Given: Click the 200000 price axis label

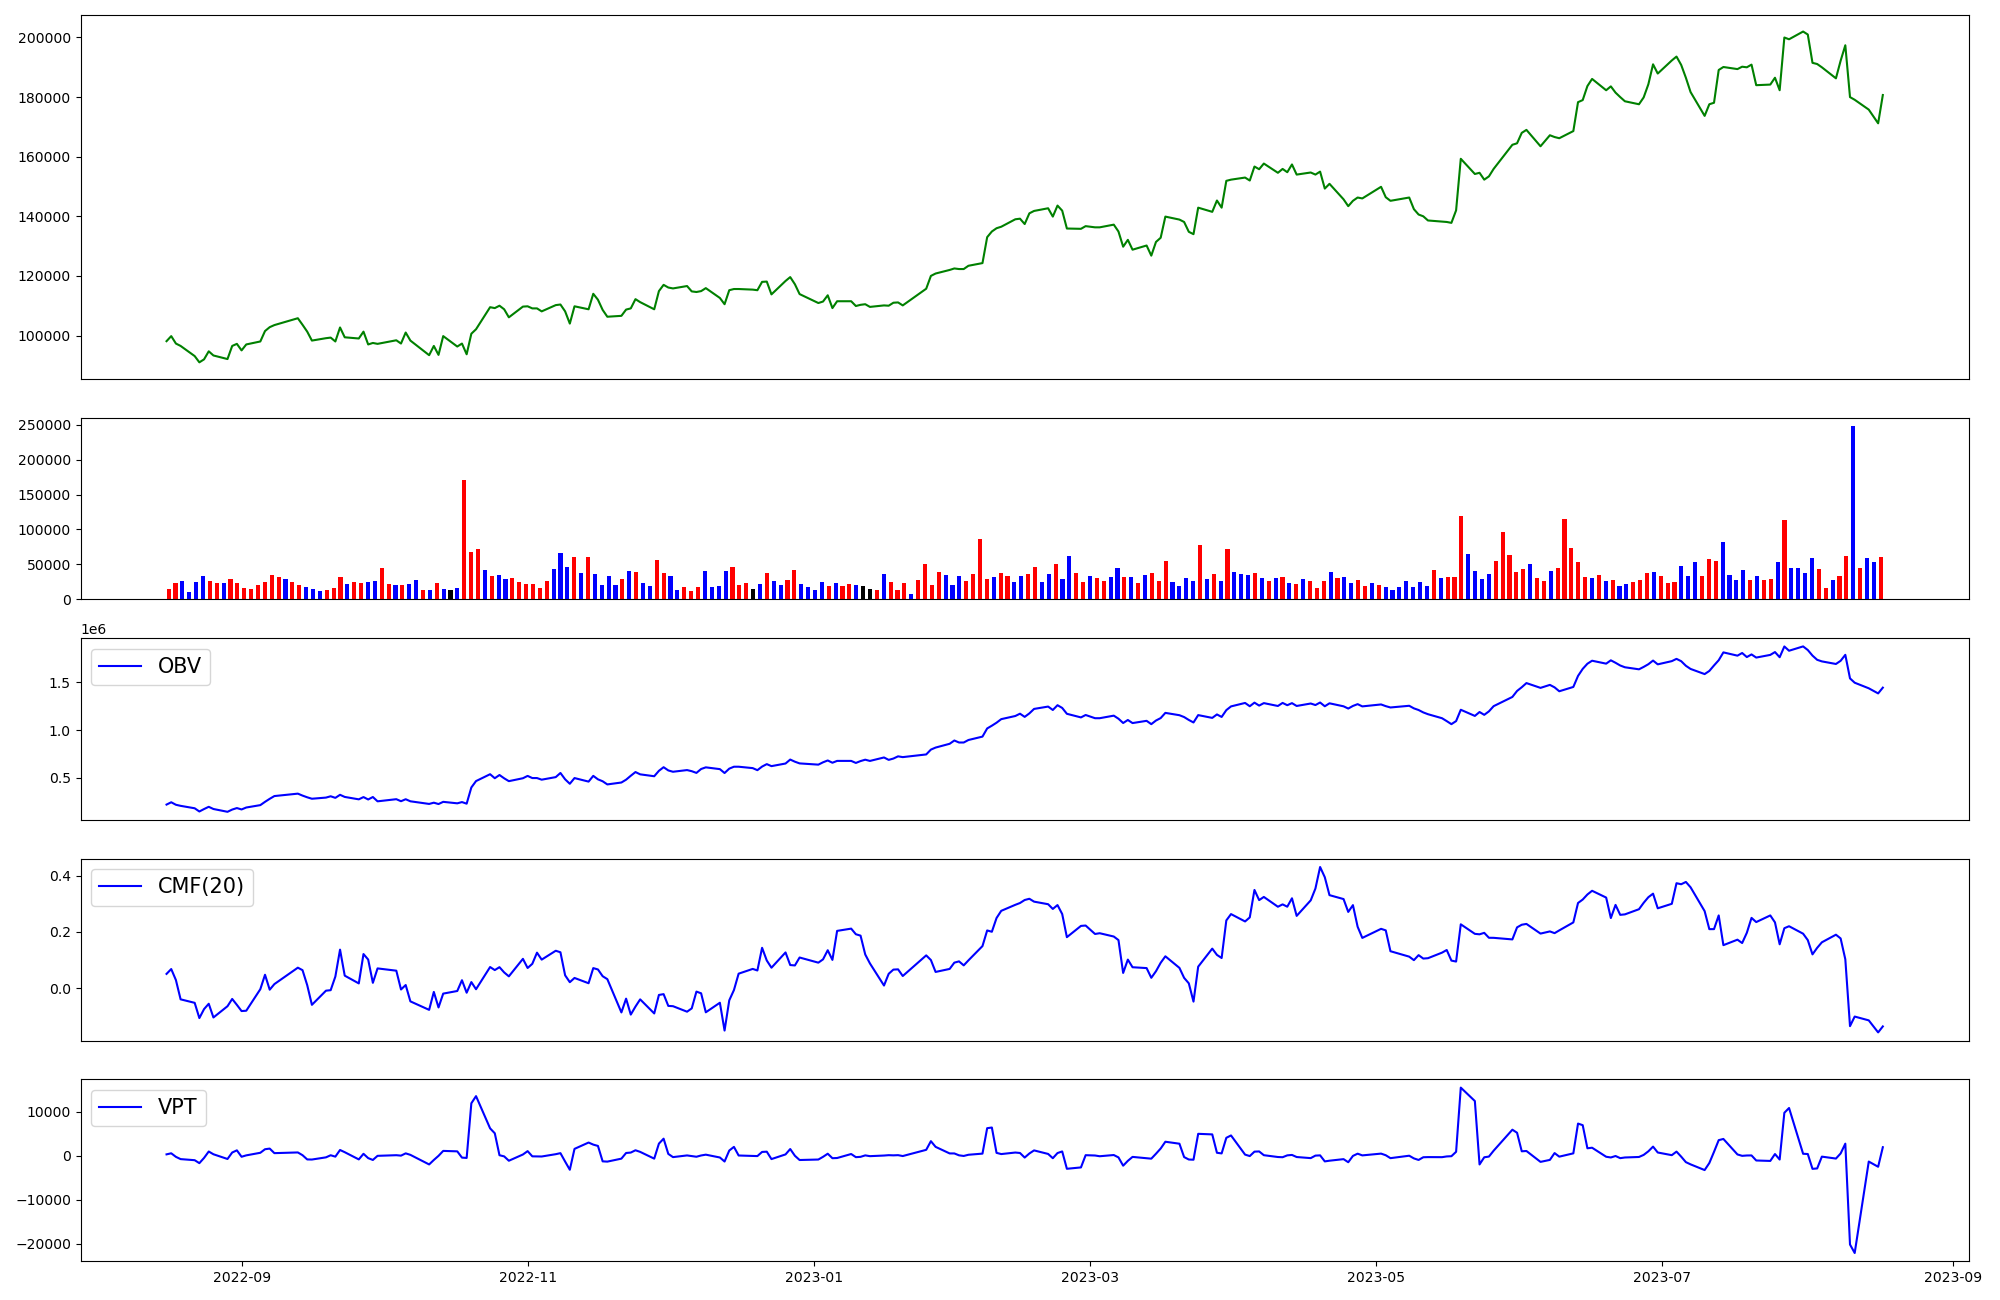Looking at the screenshot, I should pyautogui.click(x=44, y=38).
